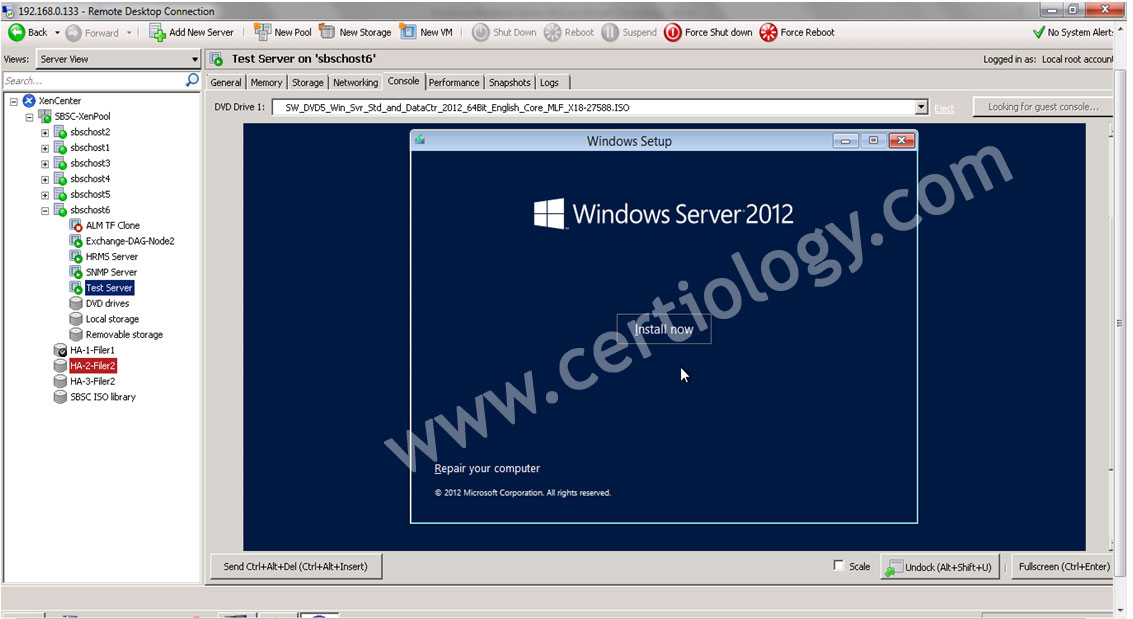This screenshot has width=1133, height=619.
Task: Click the Undock console icon
Action: (x=894, y=568)
